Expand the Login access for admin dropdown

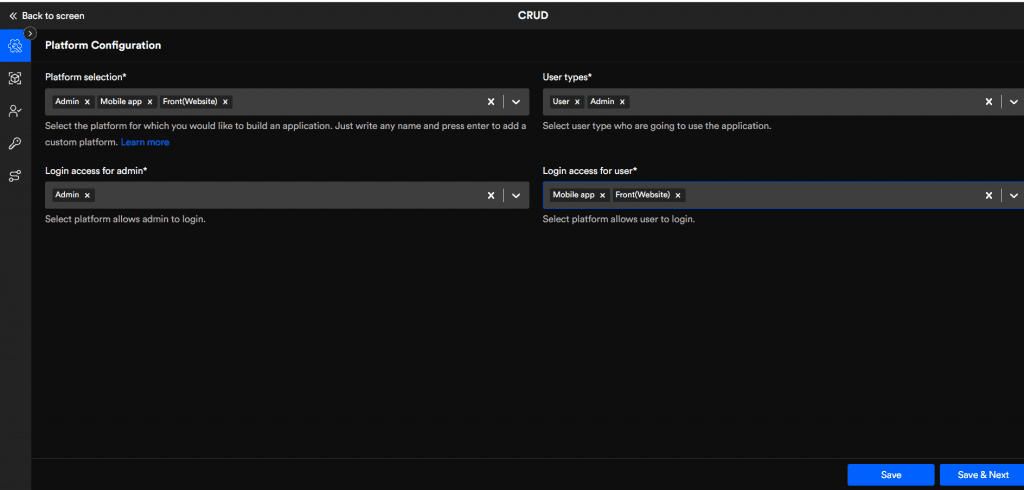tap(516, 195)
